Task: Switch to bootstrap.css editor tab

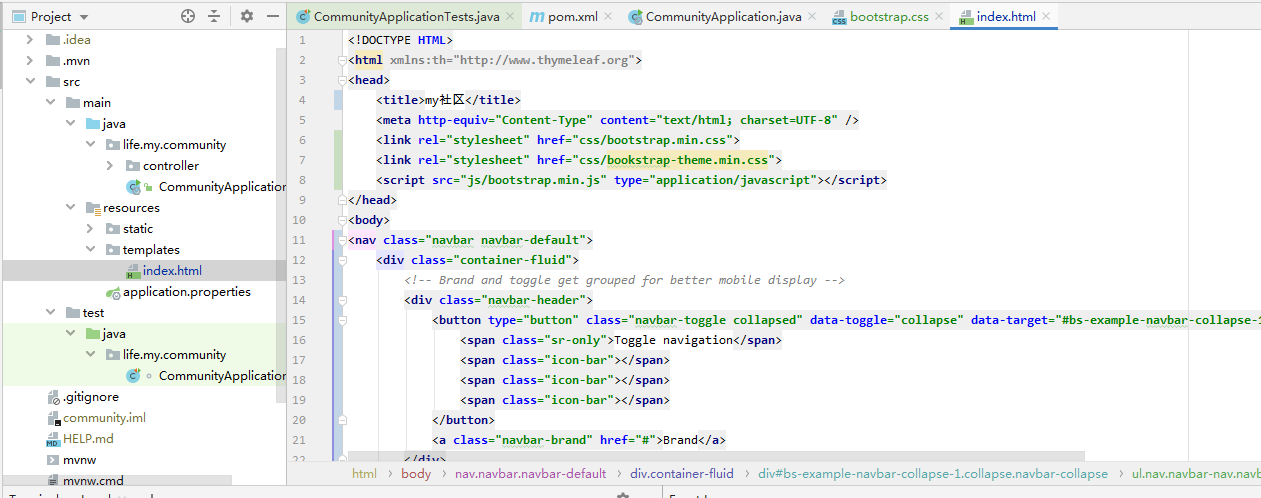Action: [889, 17]
